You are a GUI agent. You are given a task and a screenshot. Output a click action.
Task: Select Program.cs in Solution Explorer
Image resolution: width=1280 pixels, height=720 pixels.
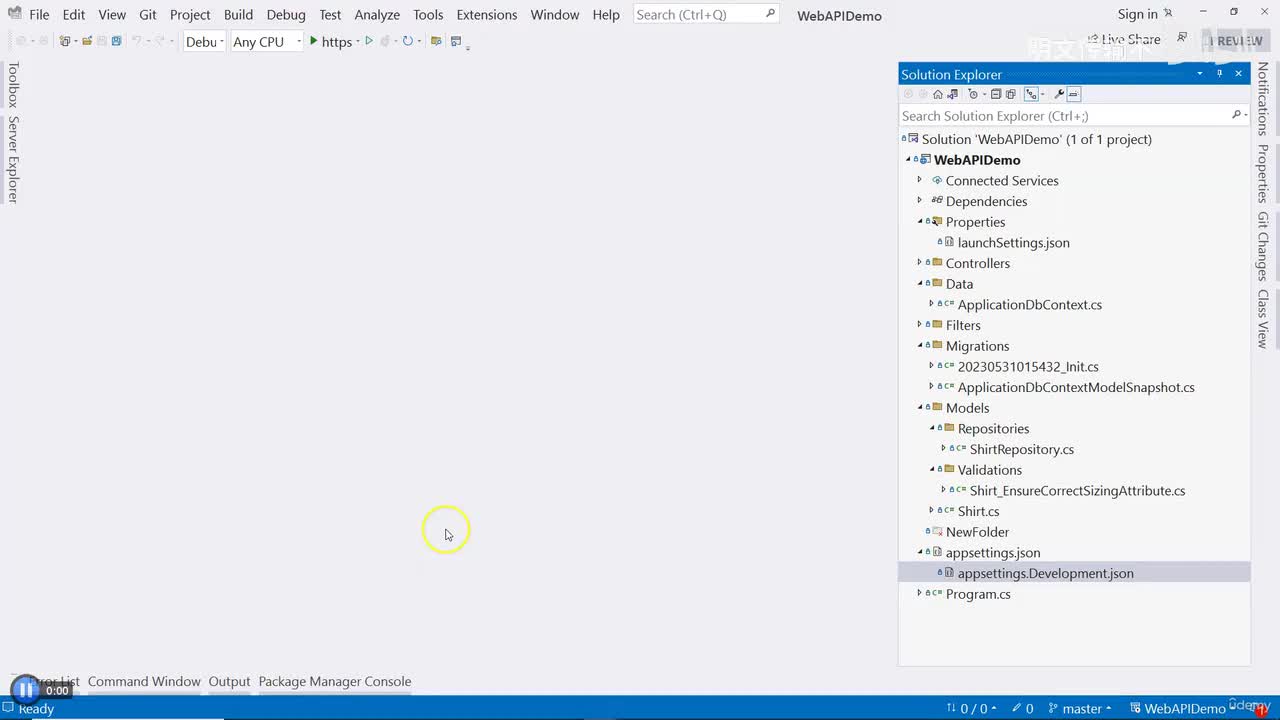click(x=978, y=594)
